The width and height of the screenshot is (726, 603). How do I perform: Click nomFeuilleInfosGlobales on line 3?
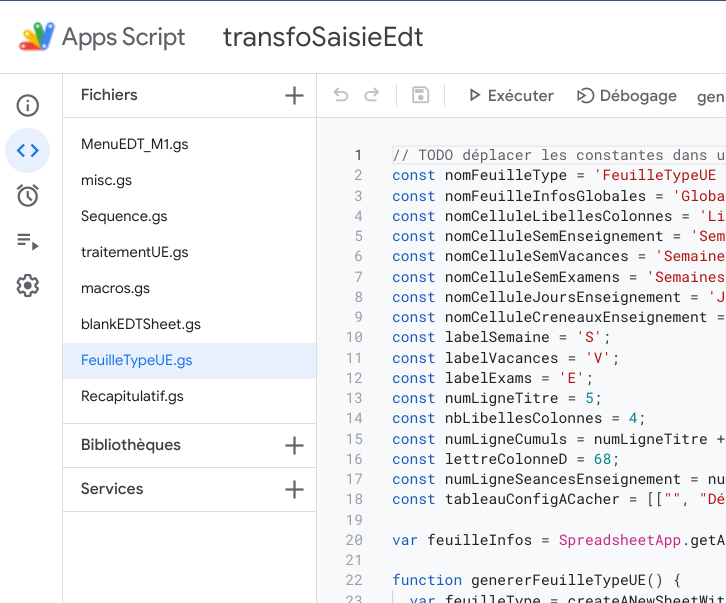pyautogui.click(x=545, y=196)
